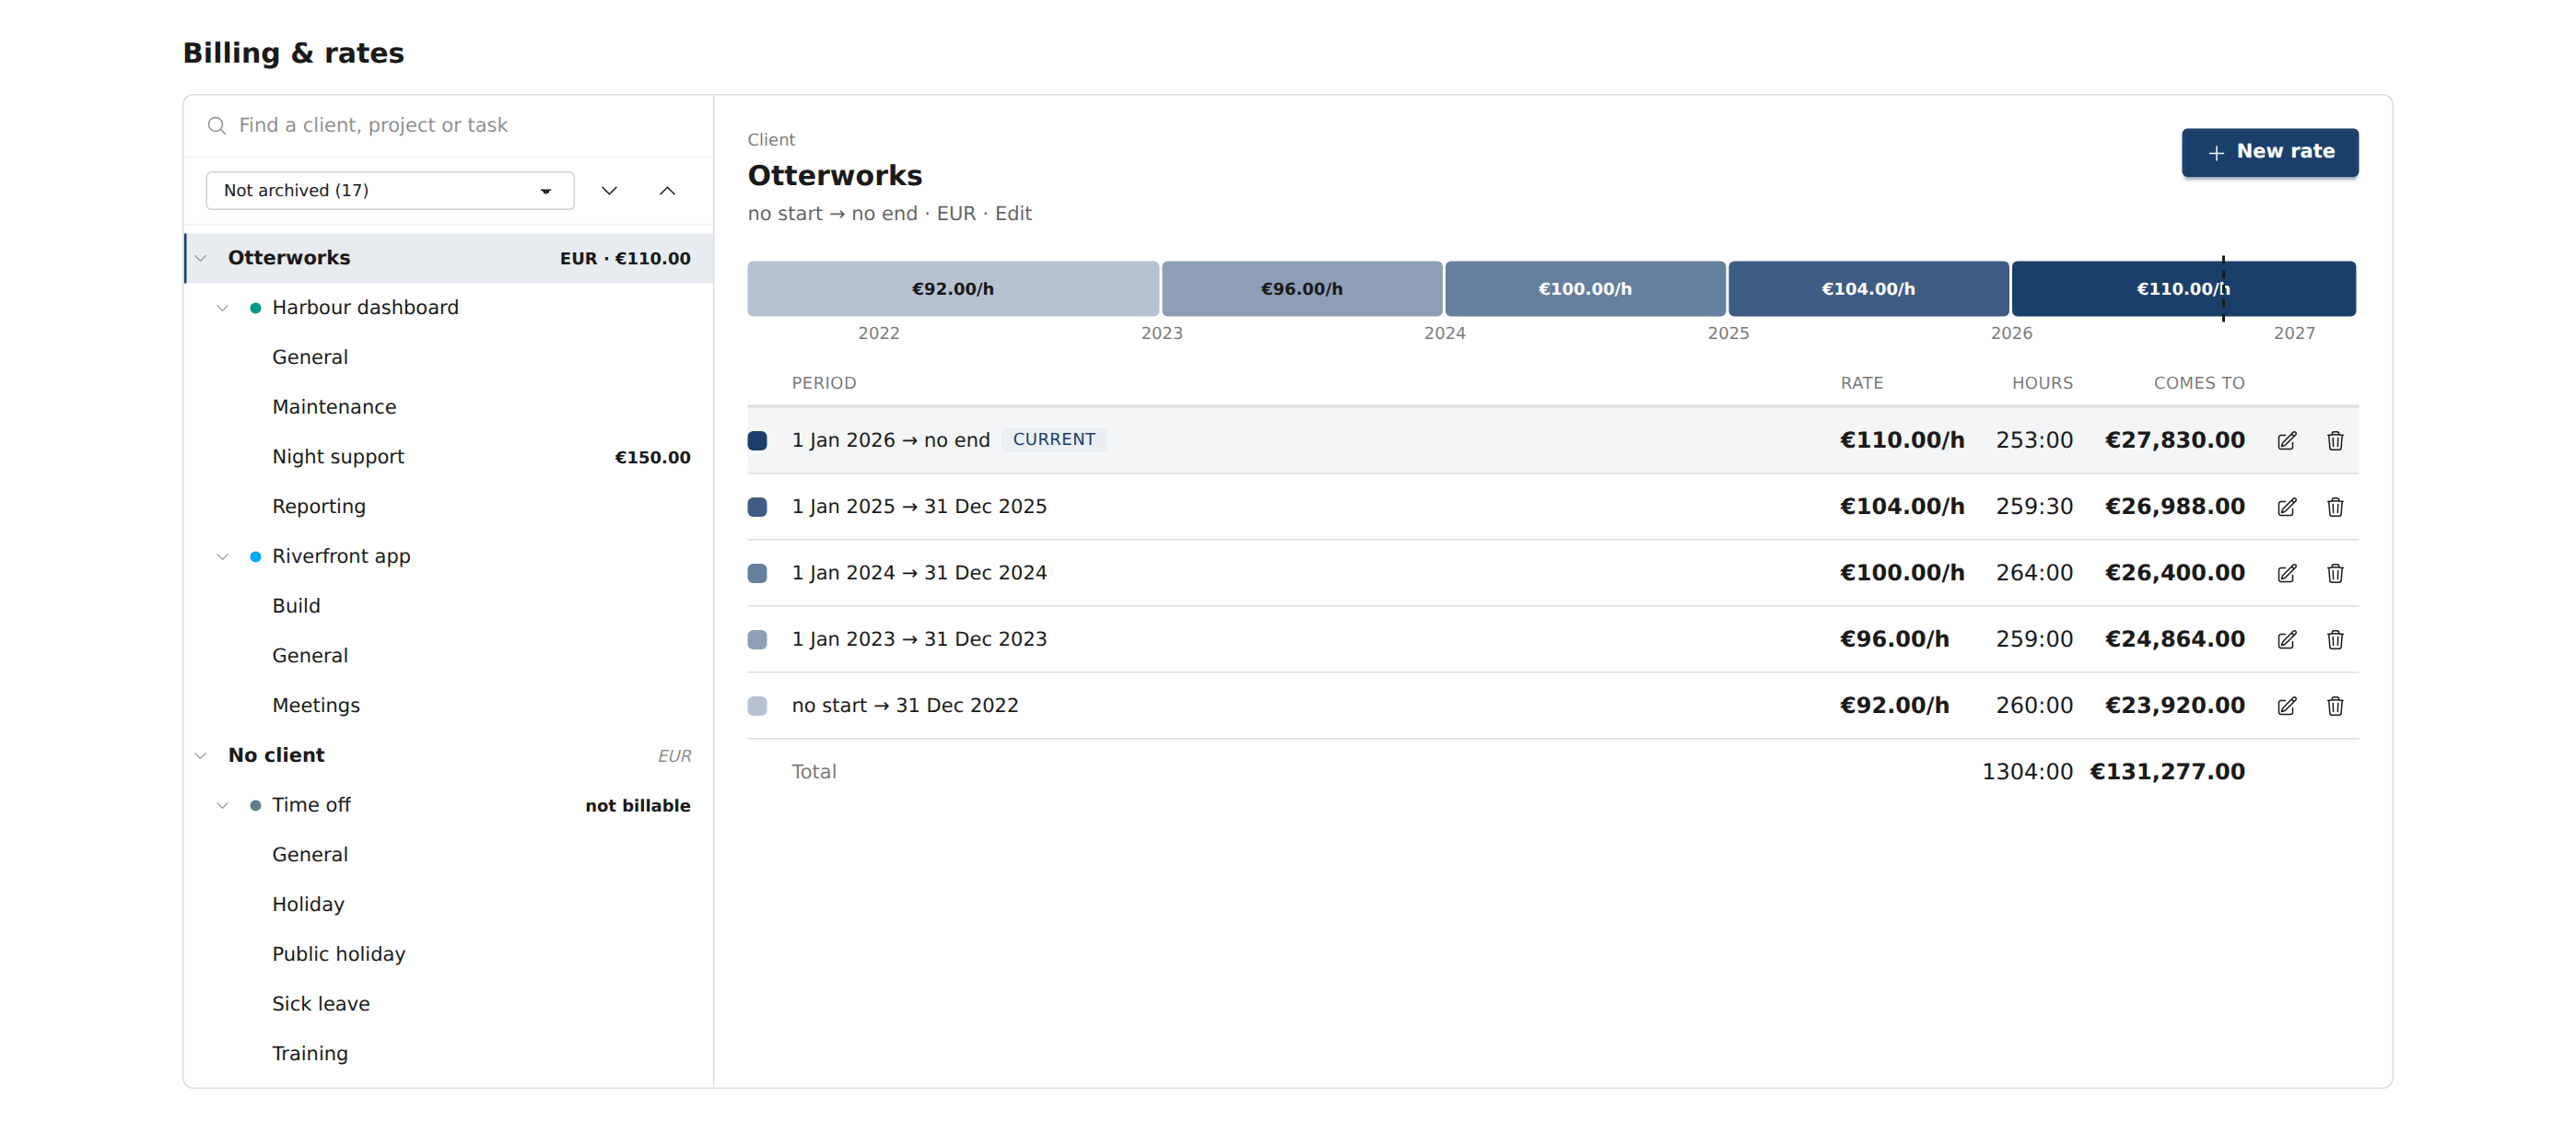Image resolution: width=2576 pixels, height=1122 pixels.
Task: Click the 1 Jan 2024 → 31 Dec 2024 row
Action: [1552, 573]
